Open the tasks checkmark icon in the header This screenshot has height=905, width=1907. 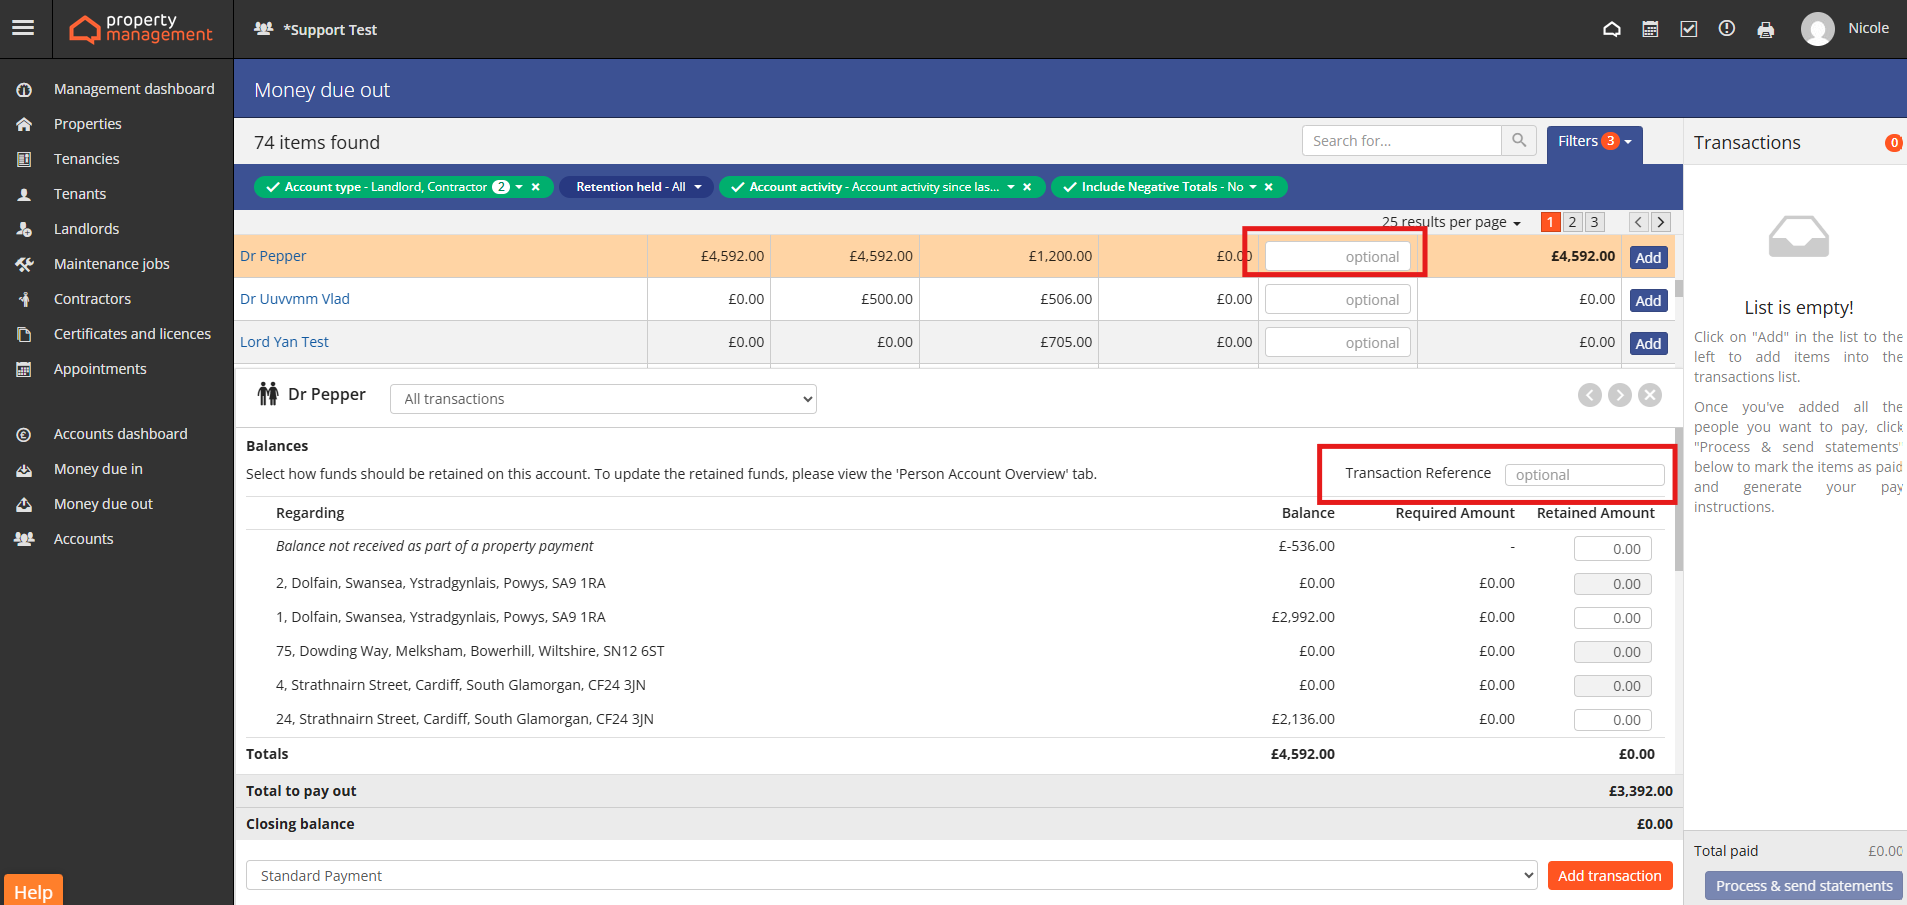coord(1689,29)
